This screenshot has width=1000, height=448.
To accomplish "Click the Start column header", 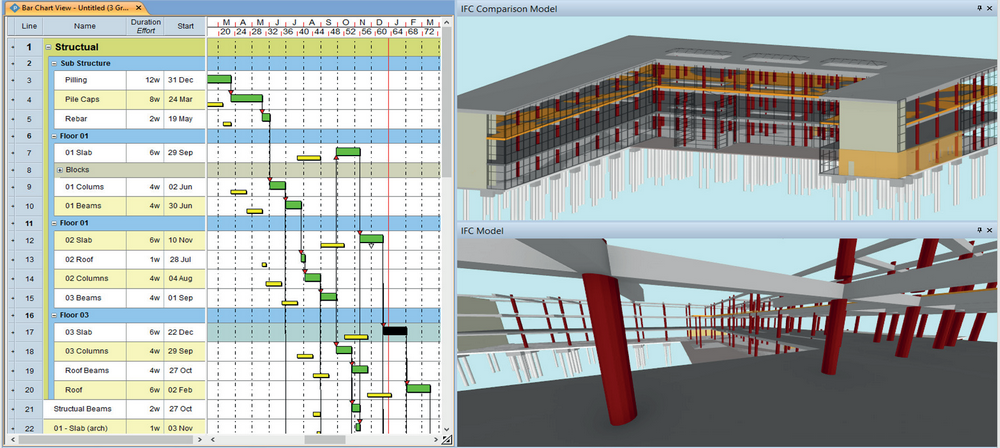I will click(x=185, y=25).
